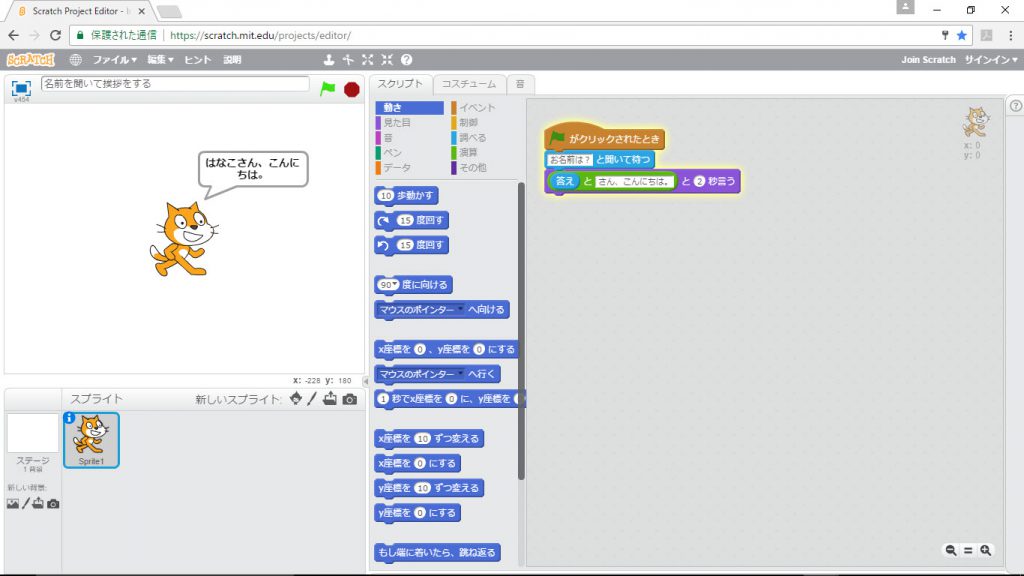The image size is (1024, 576).
Task: Open the globe language selector
Action: point(76,59)
